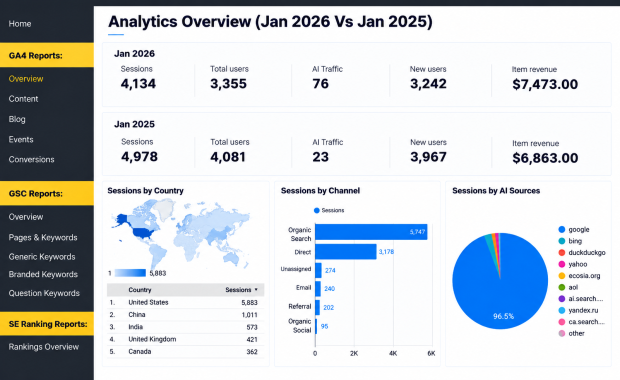This screenshot has height=380, width=620.
Task: Click the other legend swatch
Action: [x=561, y=333]
